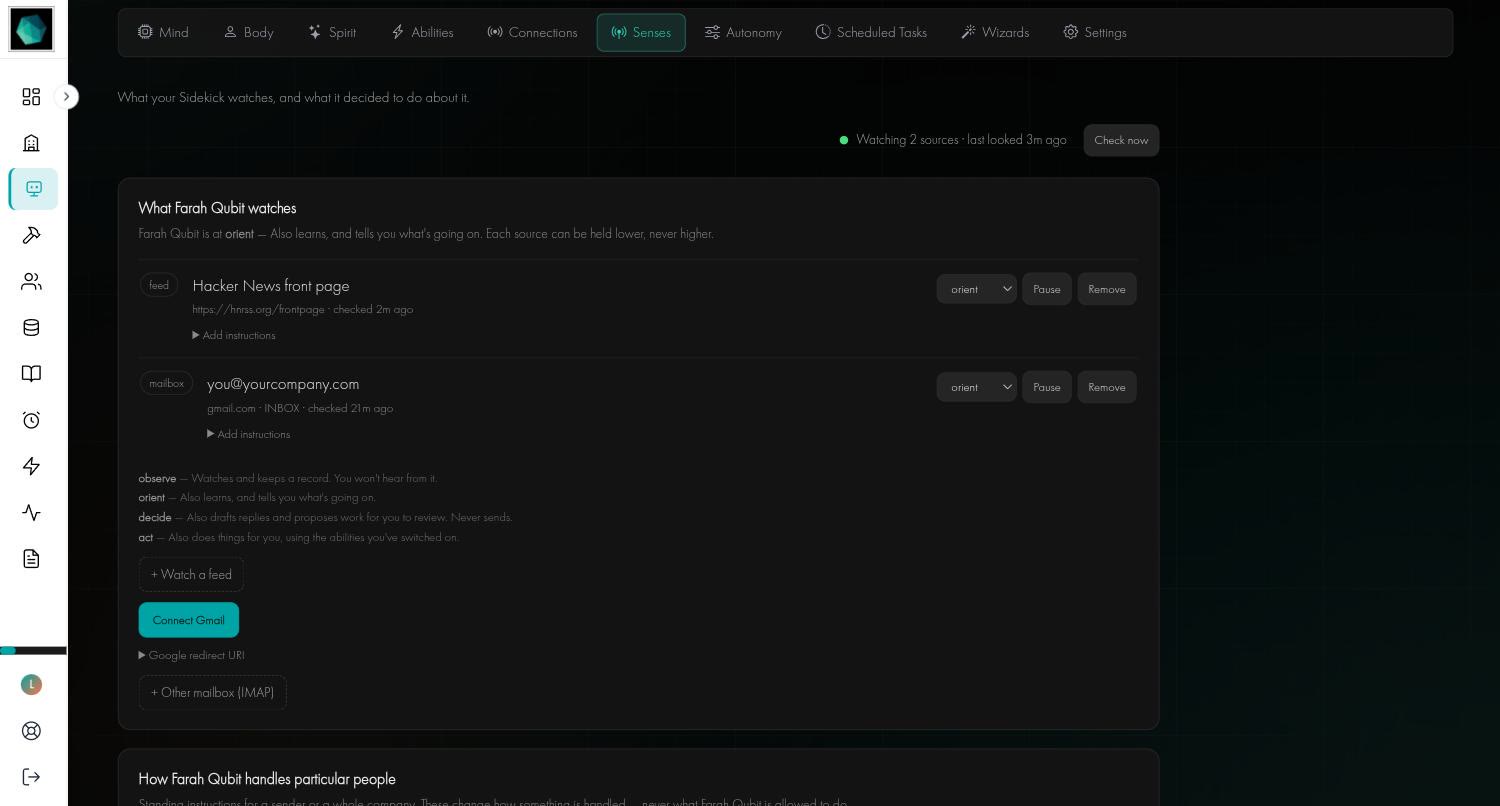Image resolution: width=1500 pixels, height=806 pixels.
Task: Switch to the Mind tab
Action: coord(163,33)
